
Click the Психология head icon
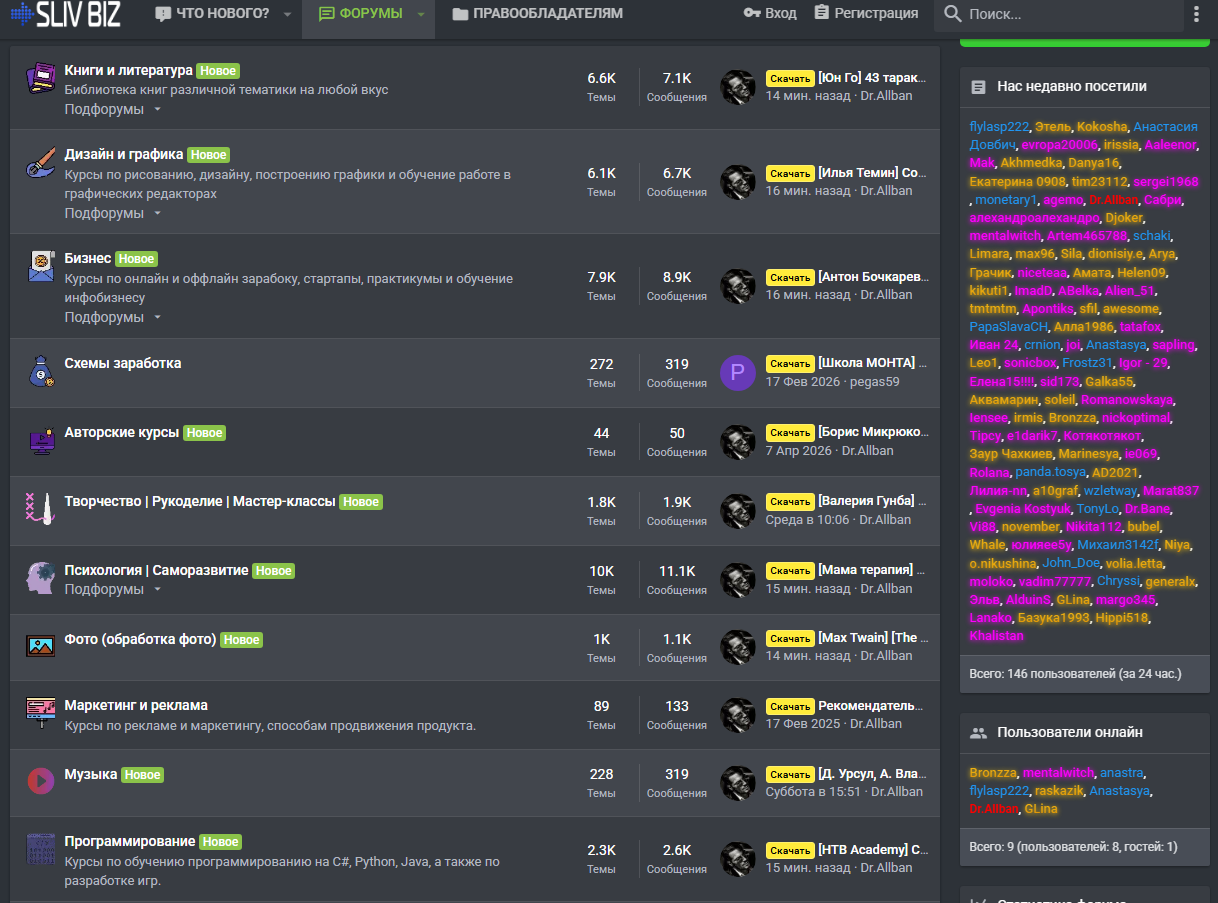click(40, 577)
